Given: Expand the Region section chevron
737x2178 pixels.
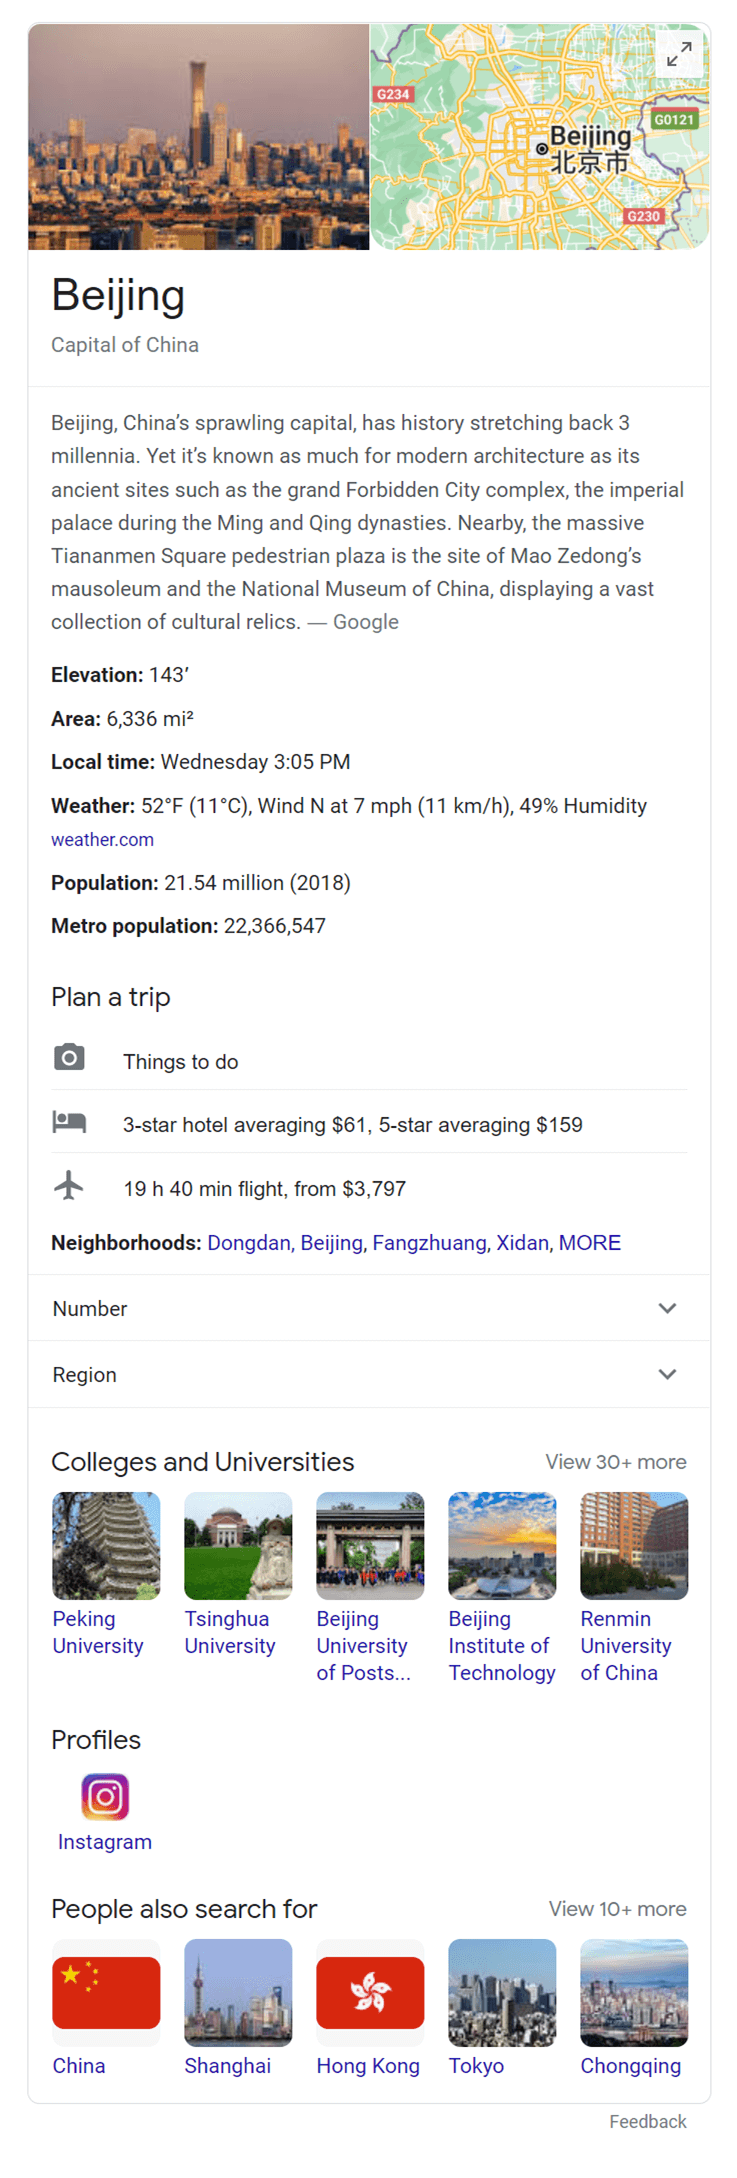Looking at the screenshot, I should 667,1374.
